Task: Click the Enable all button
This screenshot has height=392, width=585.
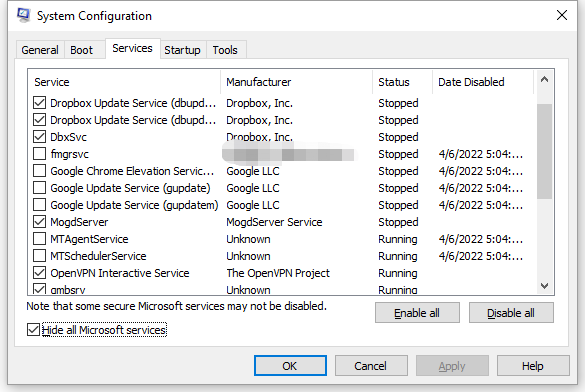Action: pyautogui.click(x=417, y=313)
